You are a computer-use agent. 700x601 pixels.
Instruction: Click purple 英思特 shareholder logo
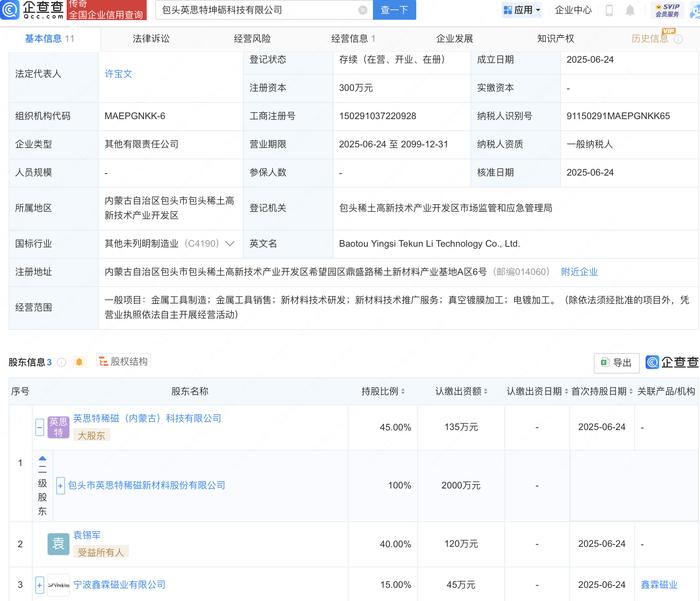[58, 427]
